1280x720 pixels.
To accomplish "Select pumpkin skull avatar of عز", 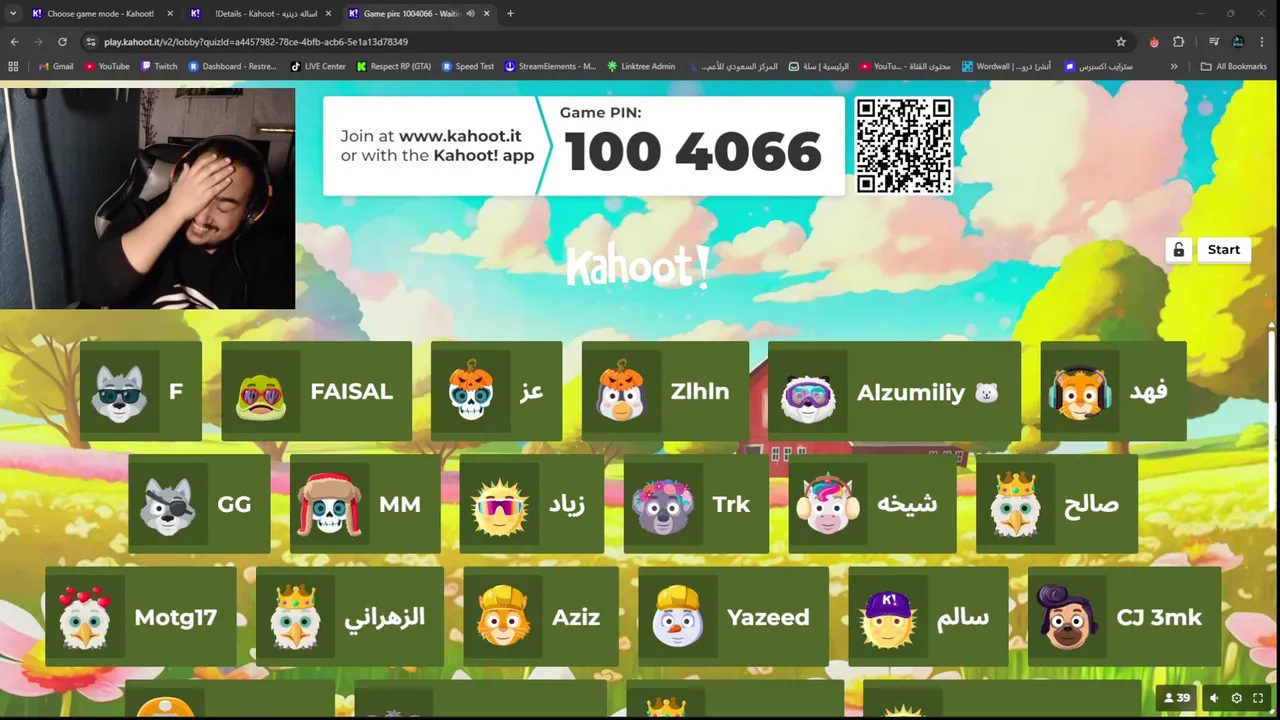I will coord(470,392).
